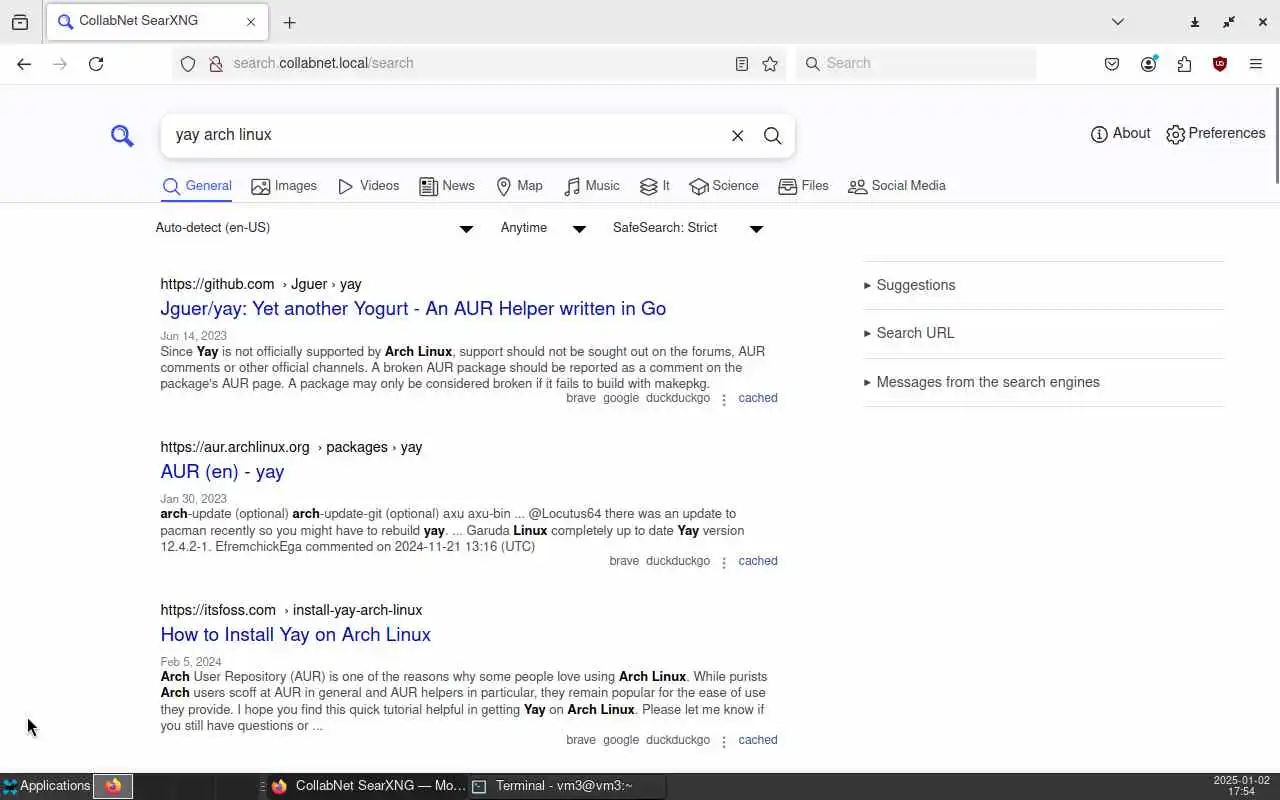Image resolution: width=1280 pixels, height=800 pixels.
Task: Clear the search query with the X icon
Action: 737,135
